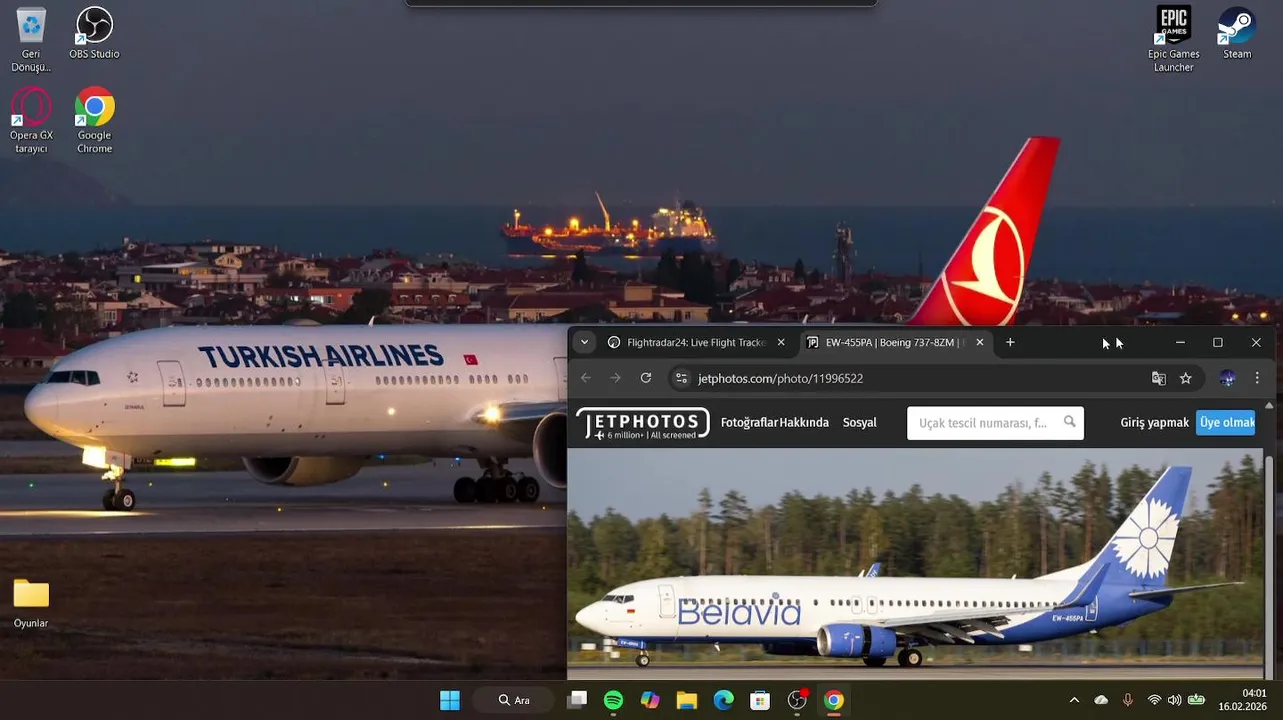Launch OBS Studio from the desktop
1283x720 pixels.
[94, 33]
